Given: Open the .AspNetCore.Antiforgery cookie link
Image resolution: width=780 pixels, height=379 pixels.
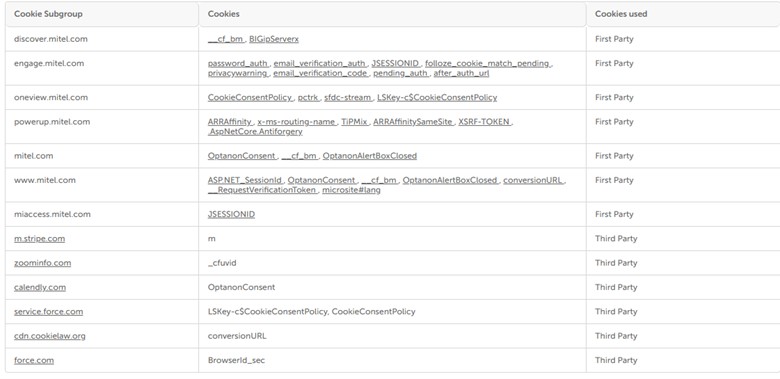Looking at the screenshot, I should 255,132.
